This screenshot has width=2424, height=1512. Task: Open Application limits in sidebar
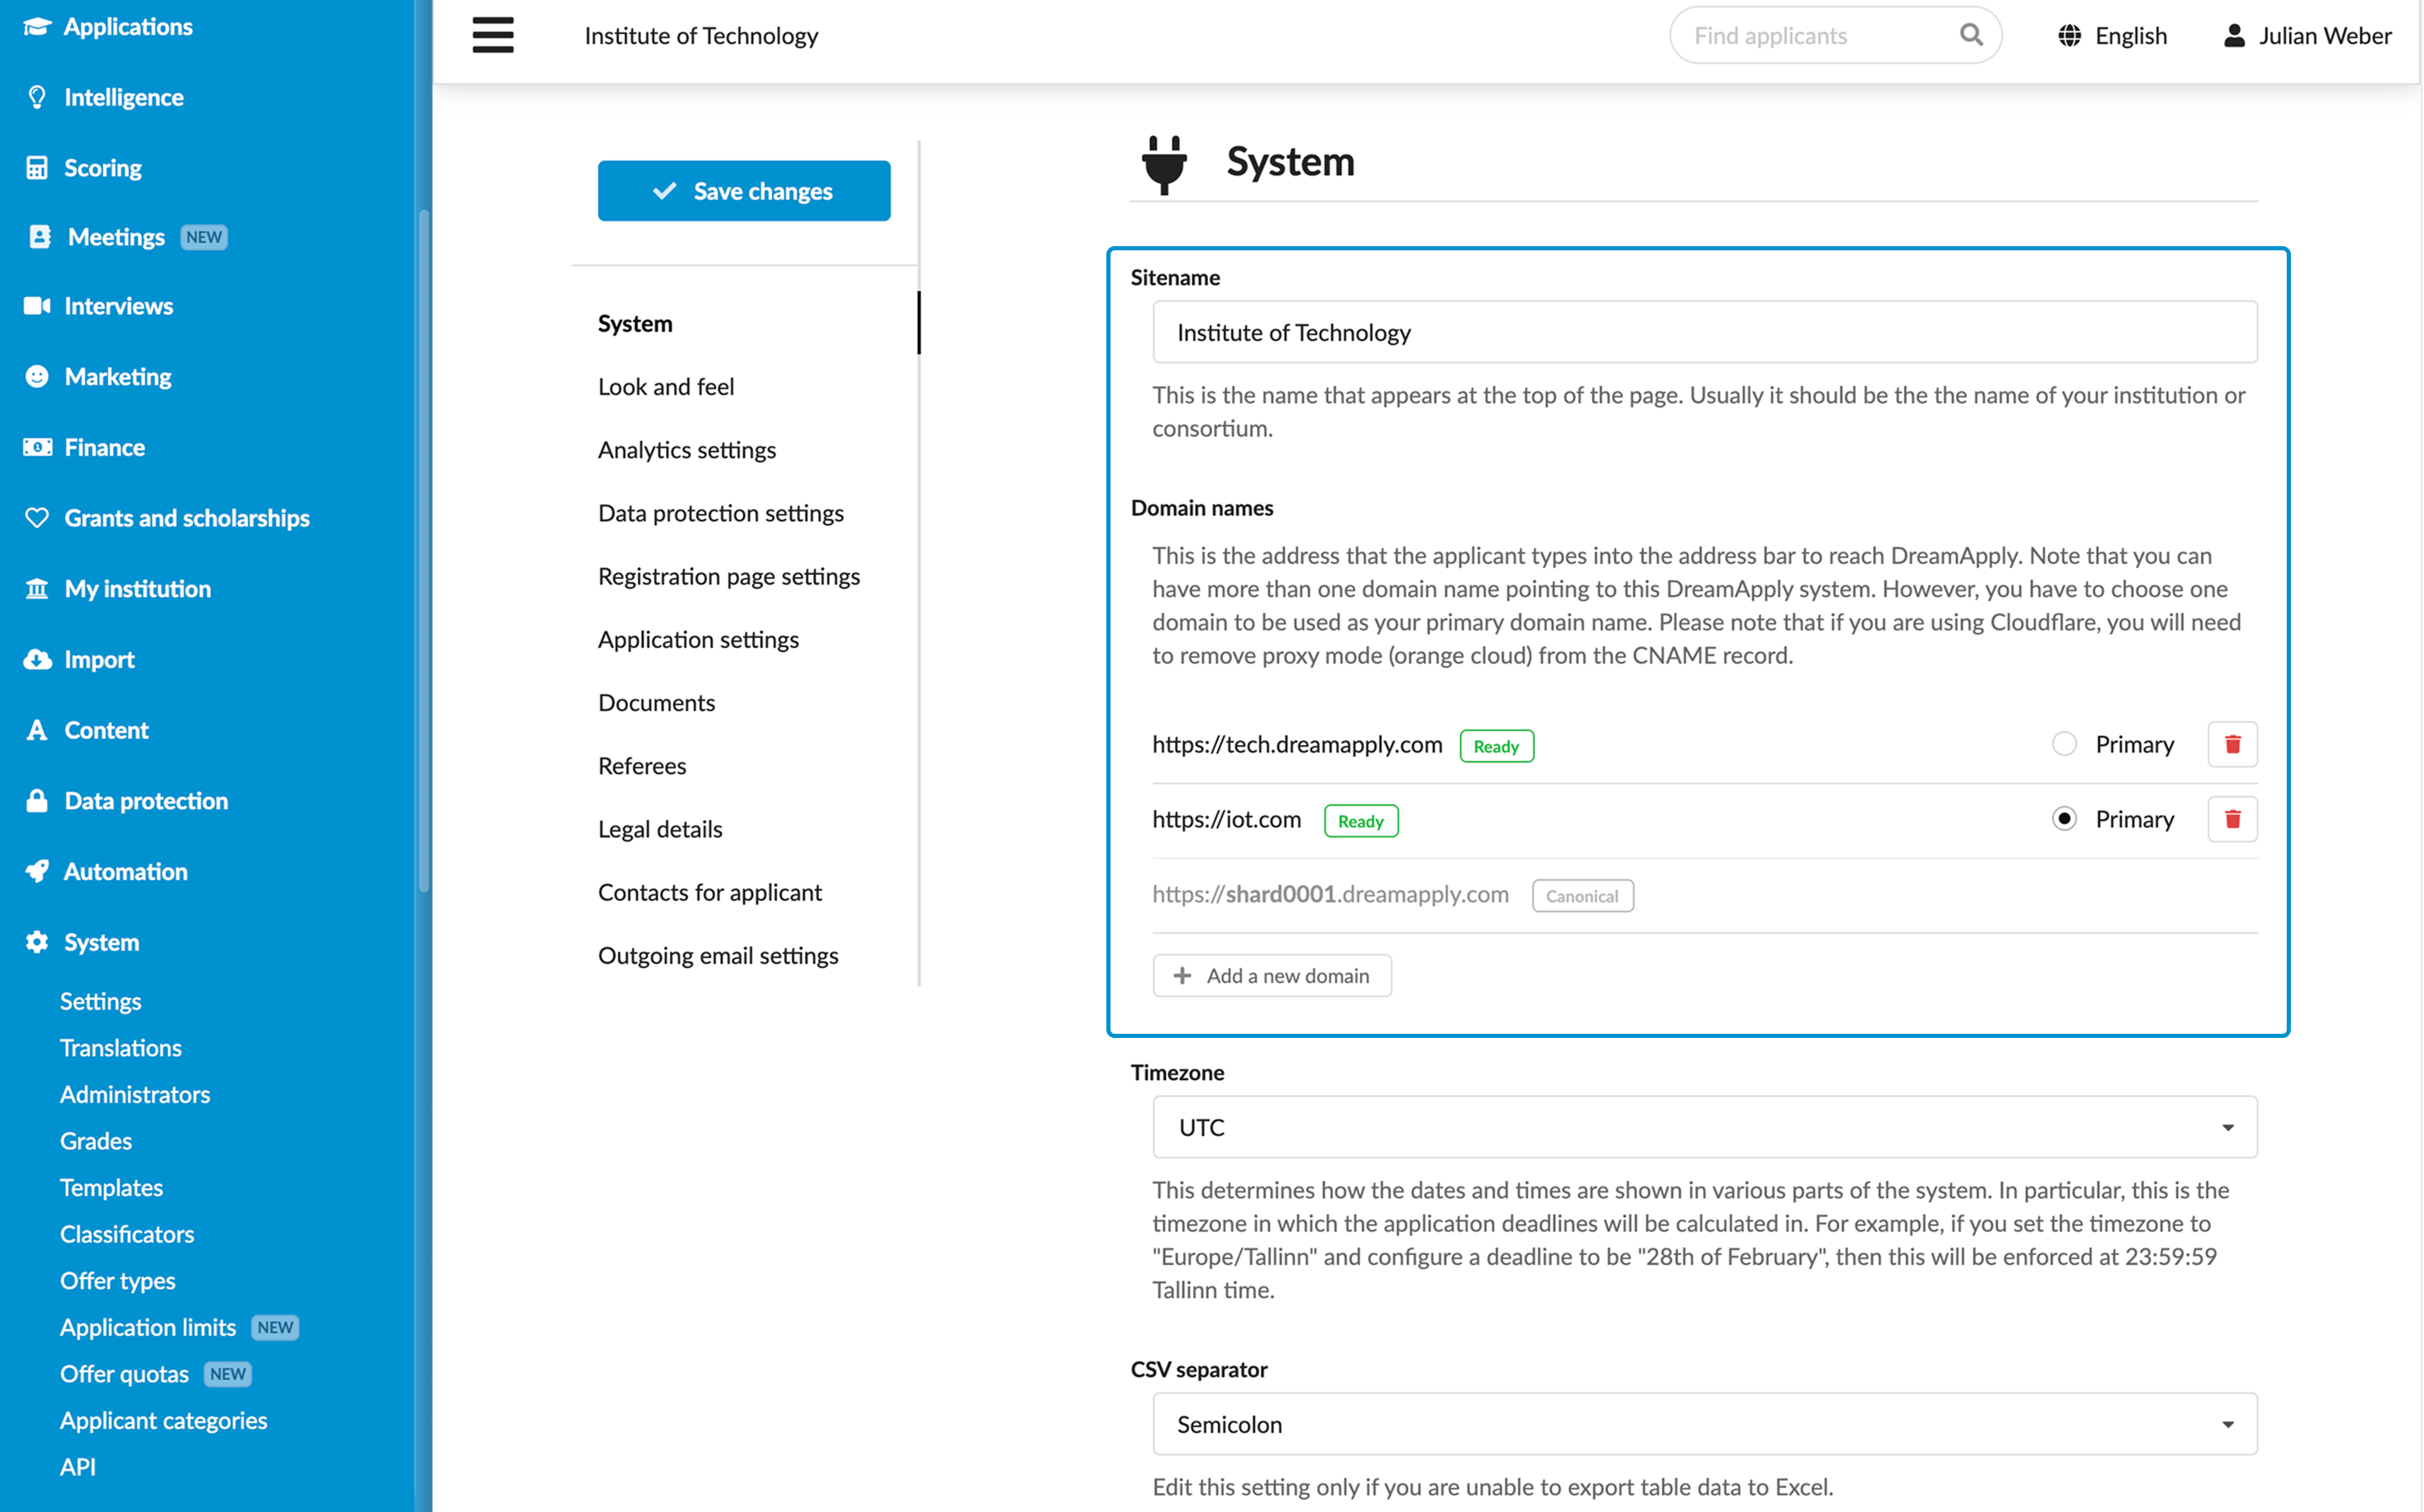tap(148, 1327)
